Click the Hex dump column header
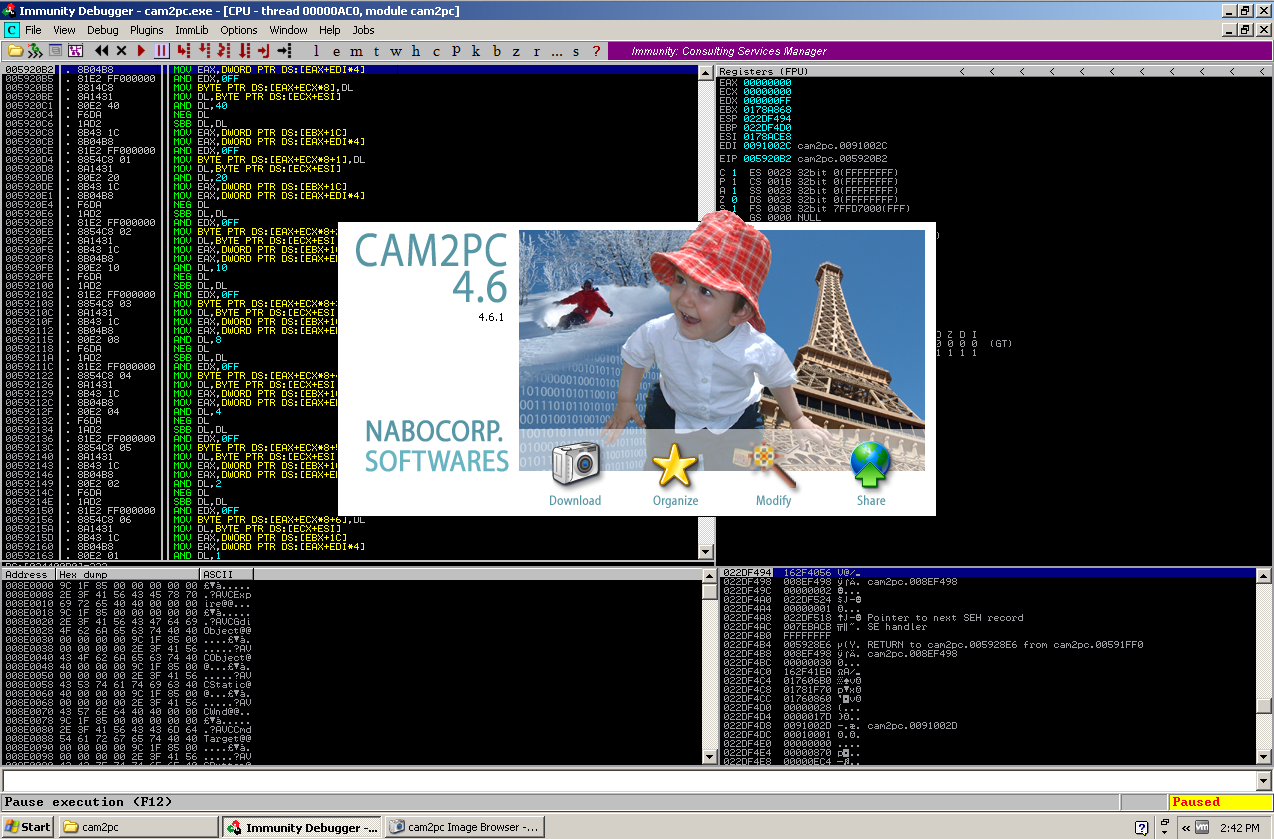 128,575
